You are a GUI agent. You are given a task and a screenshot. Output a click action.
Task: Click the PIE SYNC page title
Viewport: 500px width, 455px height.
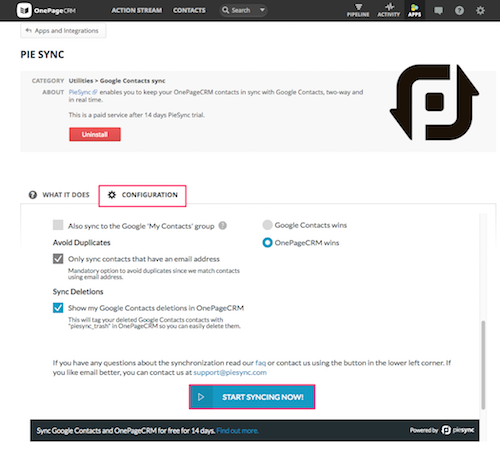coord(42,55)
